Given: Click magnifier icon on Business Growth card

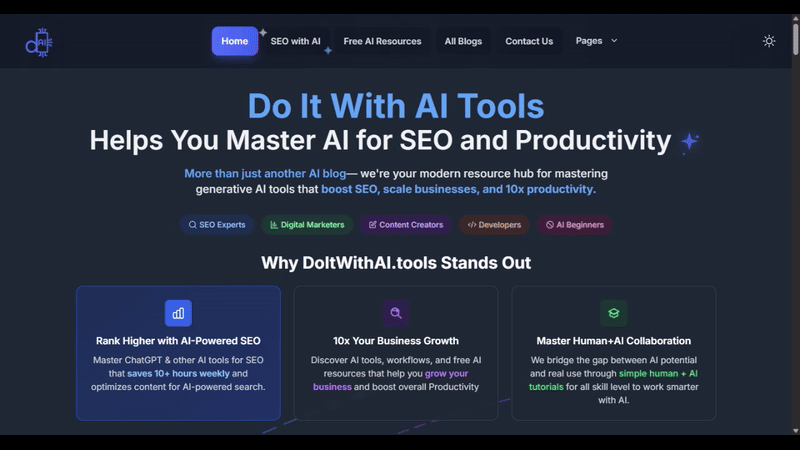Looking at the screenshot, I should (396, 313).
